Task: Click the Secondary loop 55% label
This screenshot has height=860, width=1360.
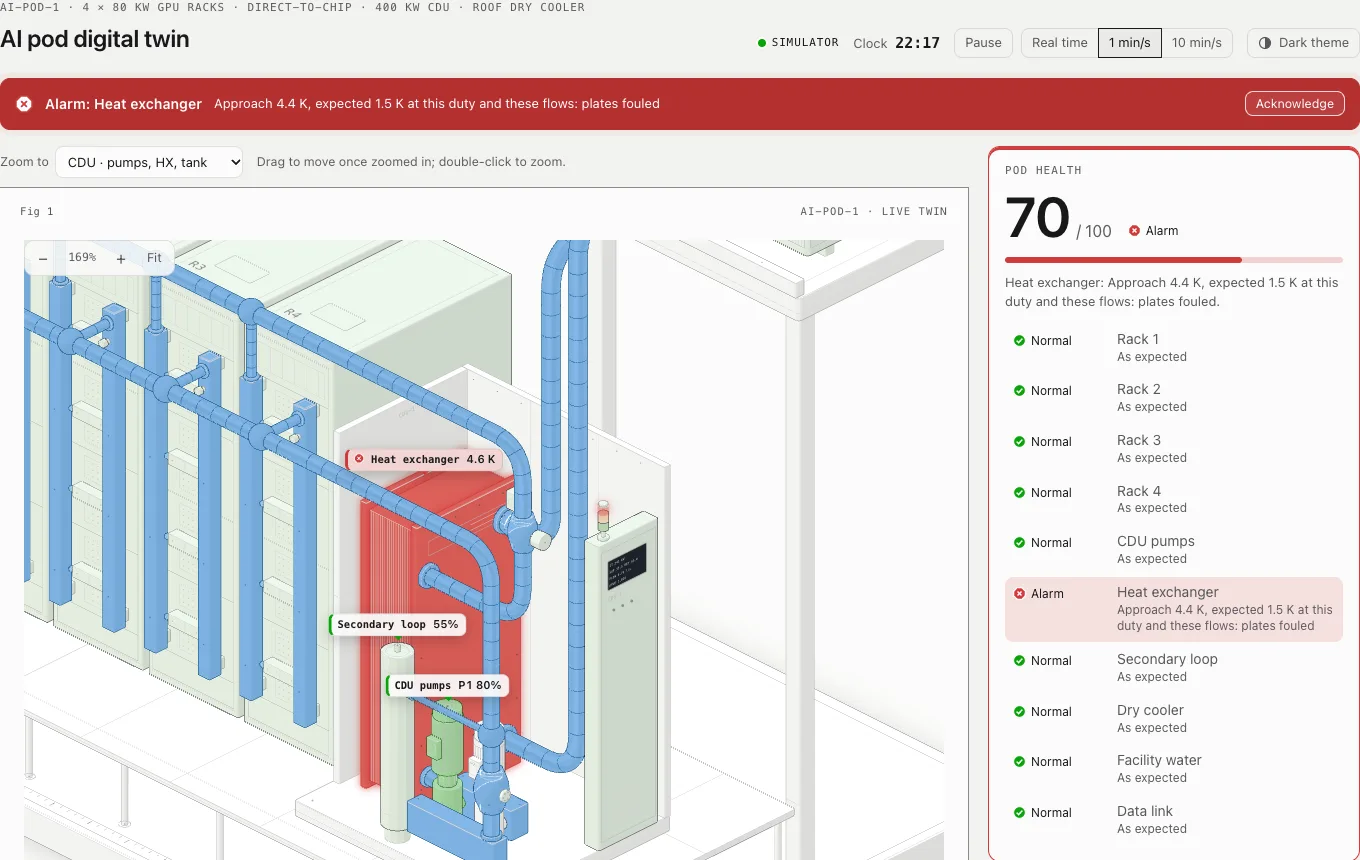Action: click(x=397, y=625)
